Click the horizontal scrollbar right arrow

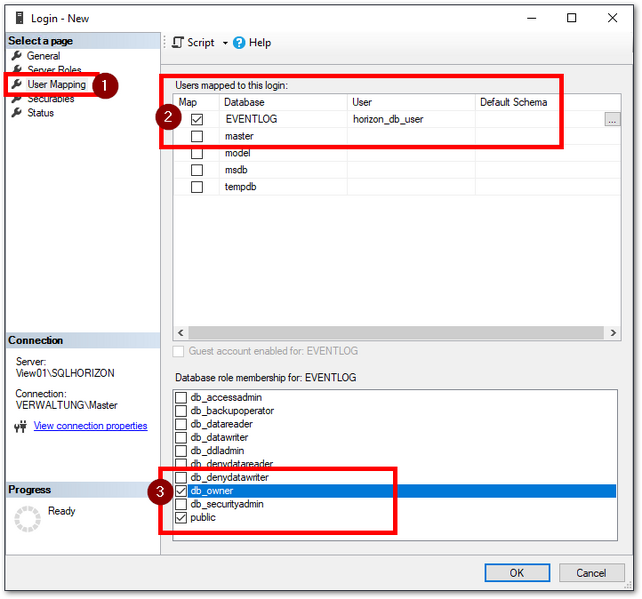coord(612,333)
